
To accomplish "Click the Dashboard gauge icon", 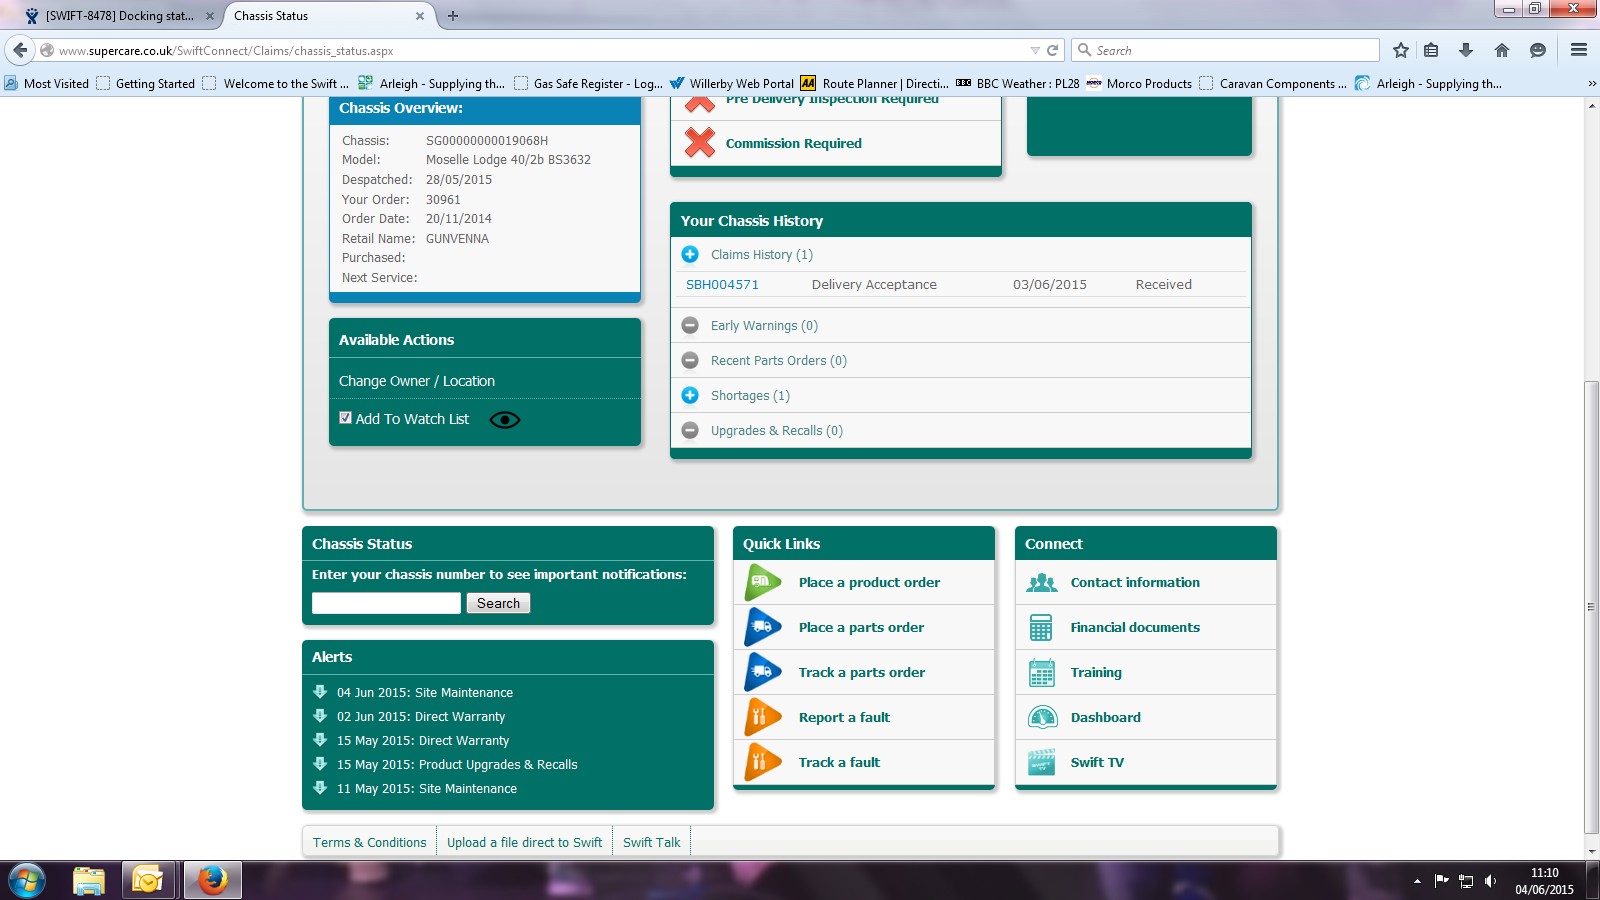I will point(1042,718).
